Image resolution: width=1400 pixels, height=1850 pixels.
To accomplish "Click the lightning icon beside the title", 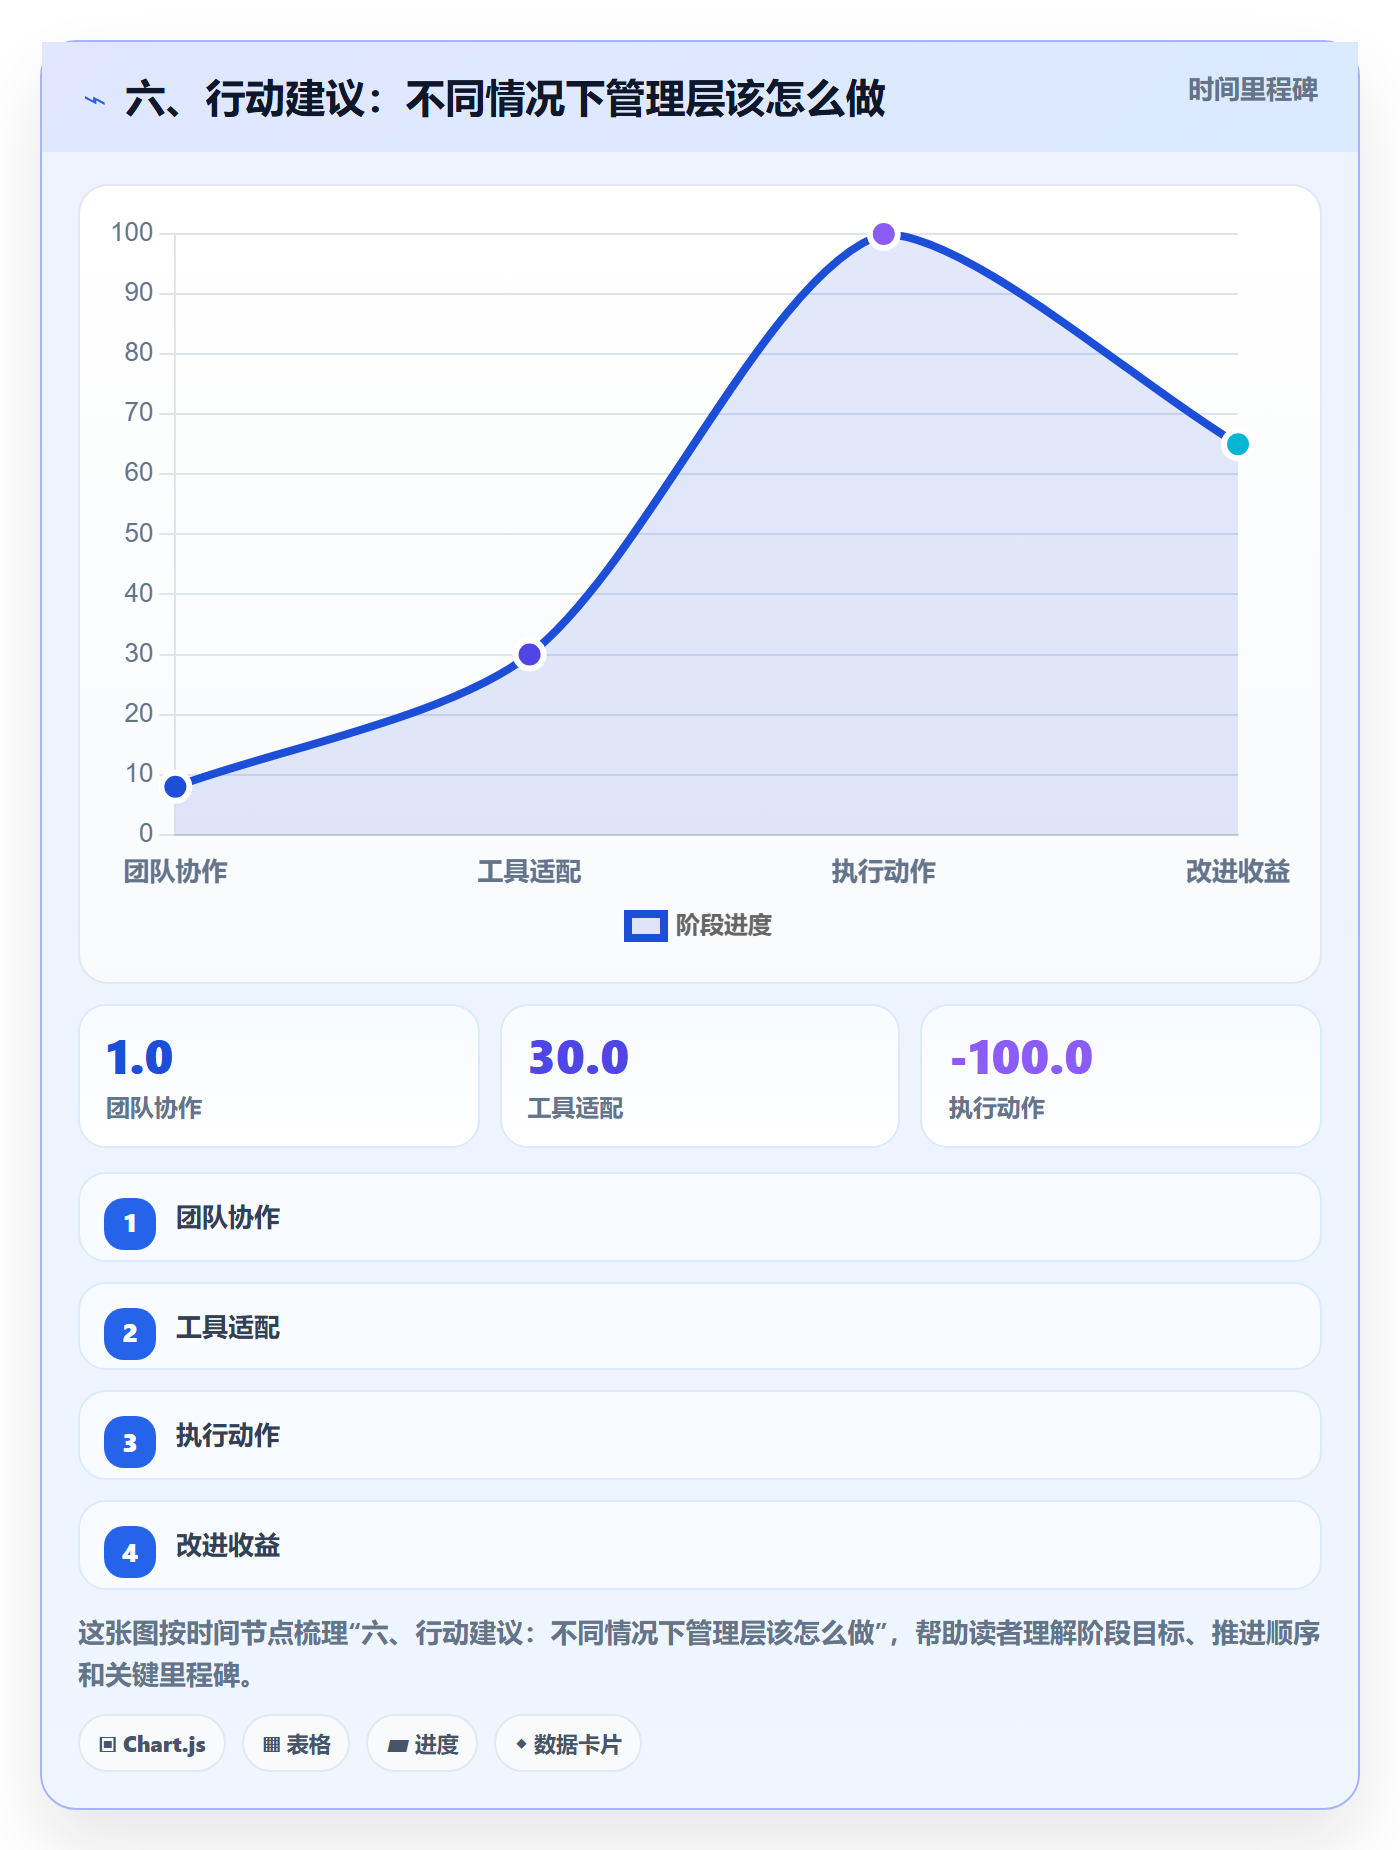I will (95, 101).
